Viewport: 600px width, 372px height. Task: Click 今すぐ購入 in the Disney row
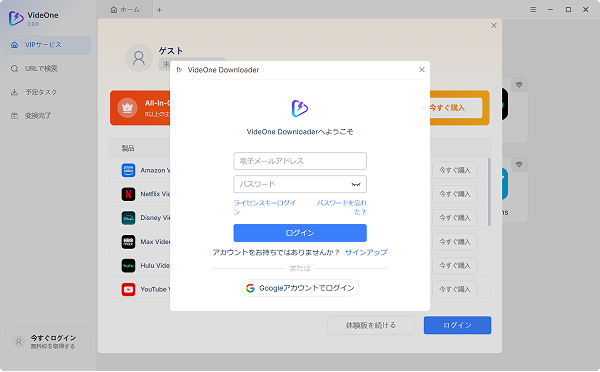(x=455, y=218)
